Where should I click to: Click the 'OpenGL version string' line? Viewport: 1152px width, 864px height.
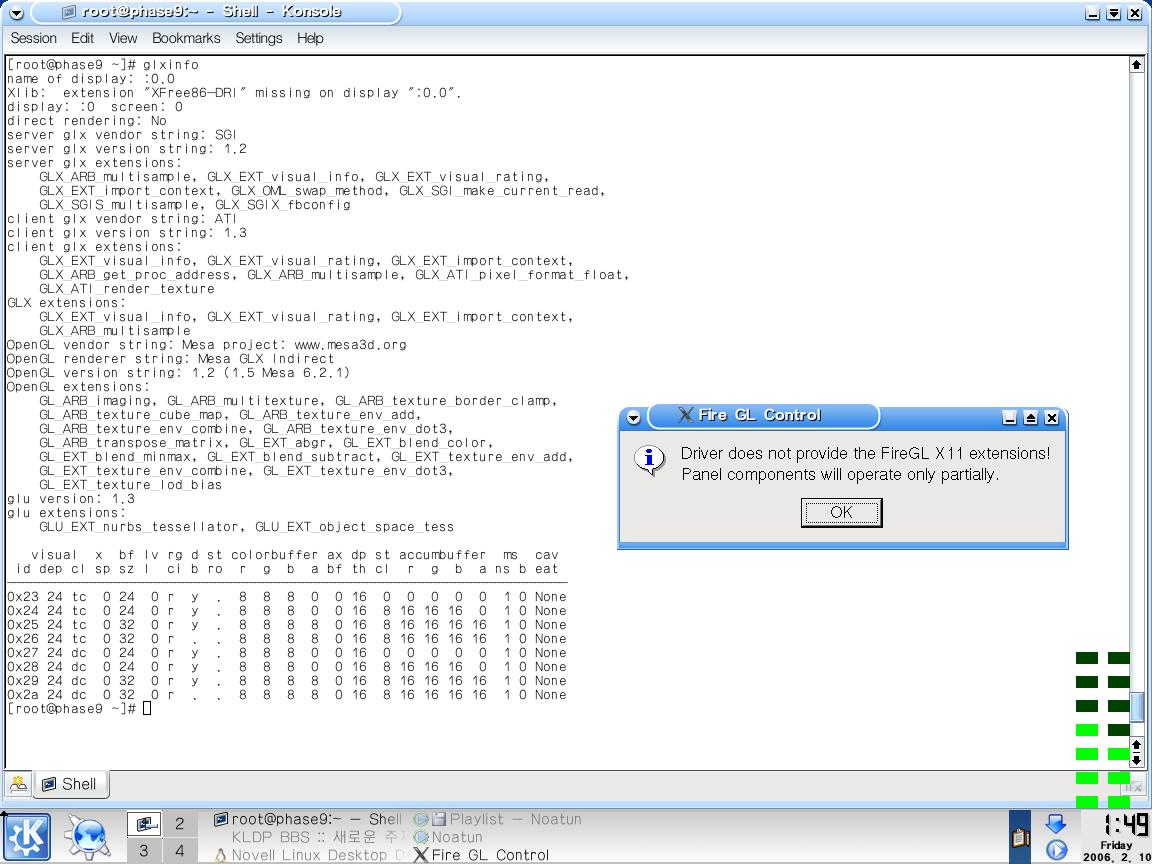point(179,372)
